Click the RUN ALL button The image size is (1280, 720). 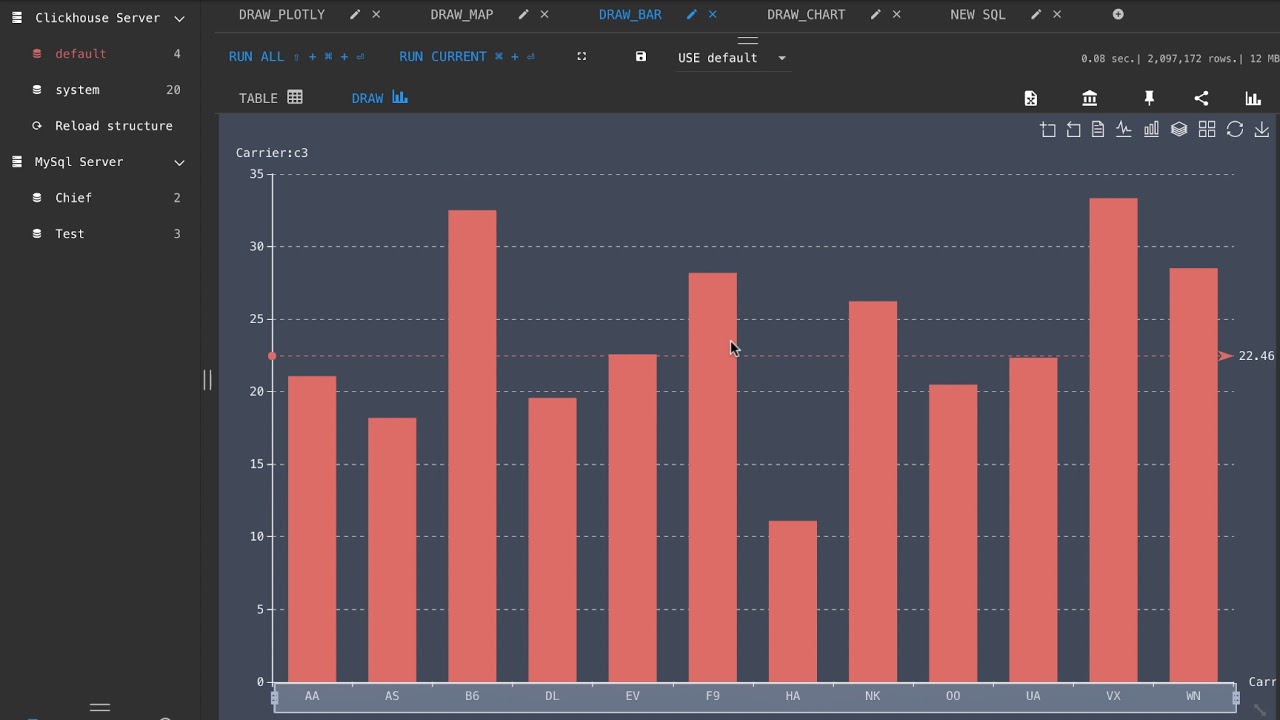click(x=297, y=57)
